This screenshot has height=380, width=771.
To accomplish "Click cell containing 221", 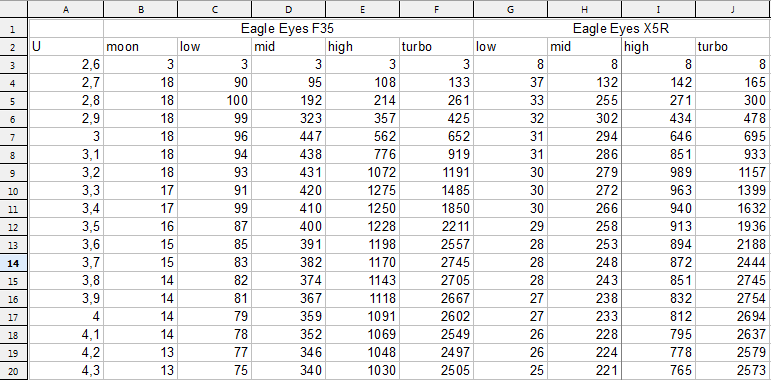I will coord(585,371).
